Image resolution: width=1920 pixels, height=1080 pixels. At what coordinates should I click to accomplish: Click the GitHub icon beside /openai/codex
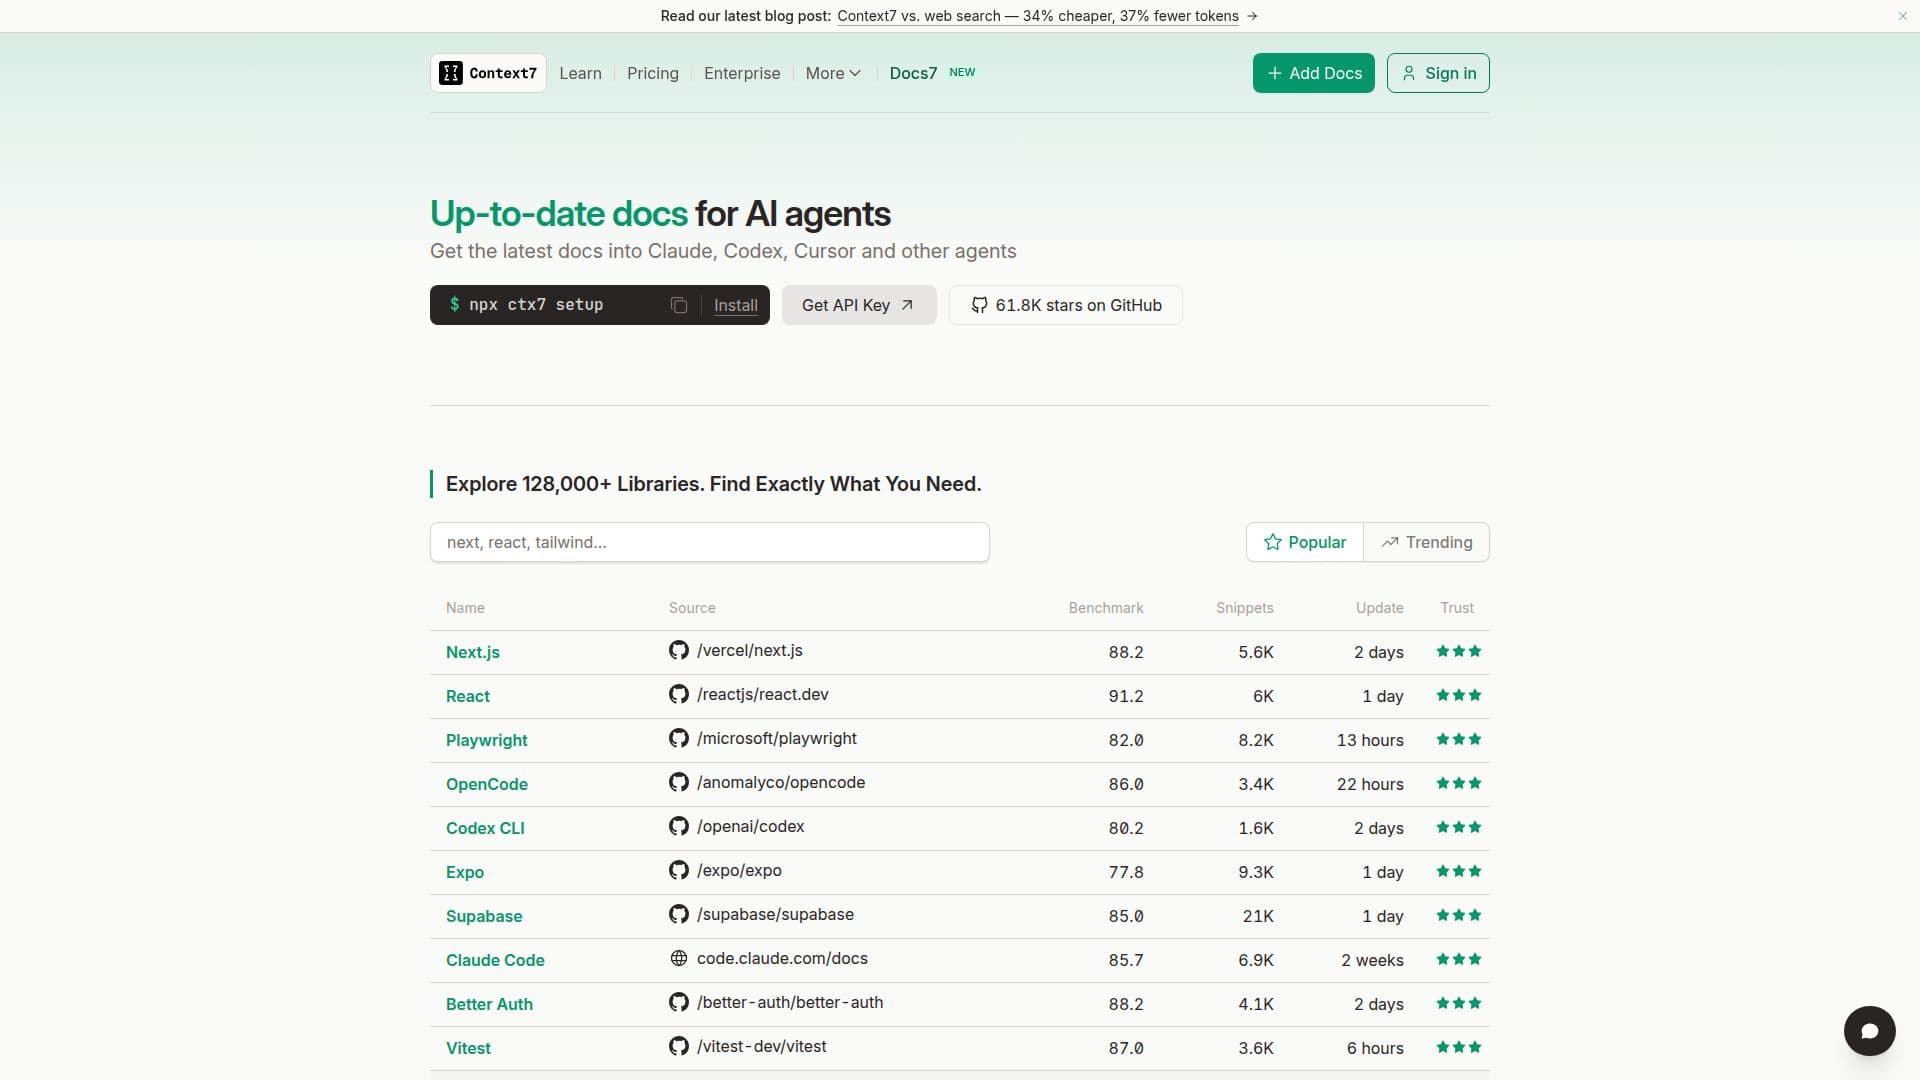(x=679, y=826)
